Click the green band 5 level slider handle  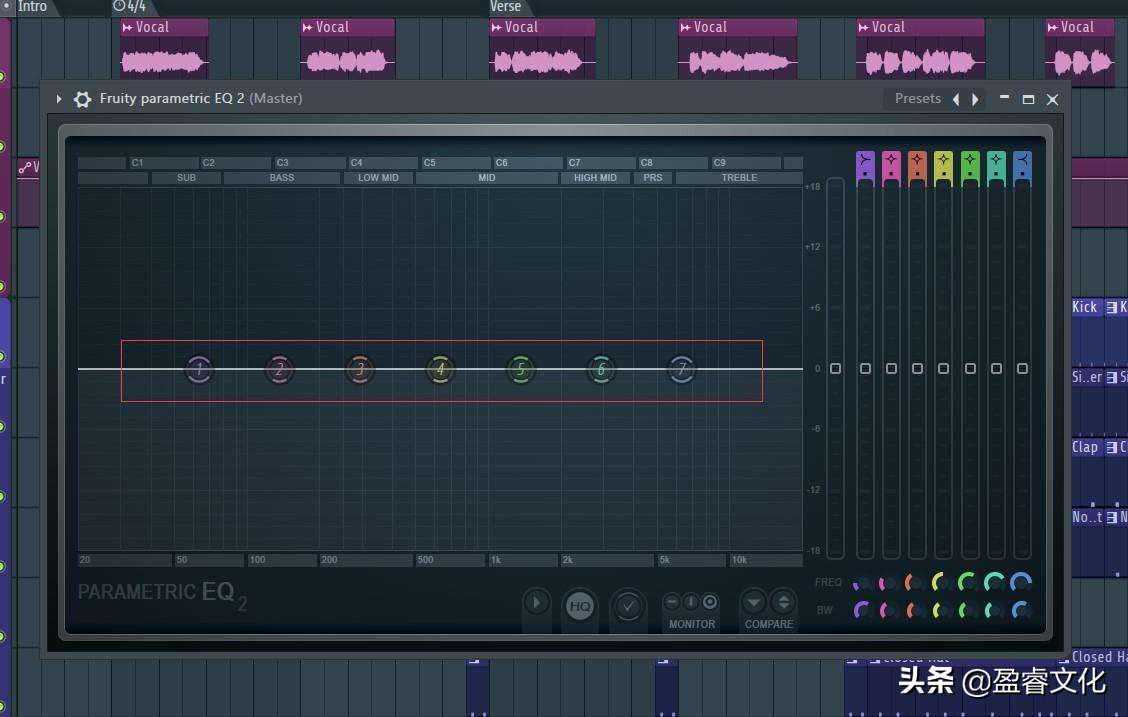970,369
